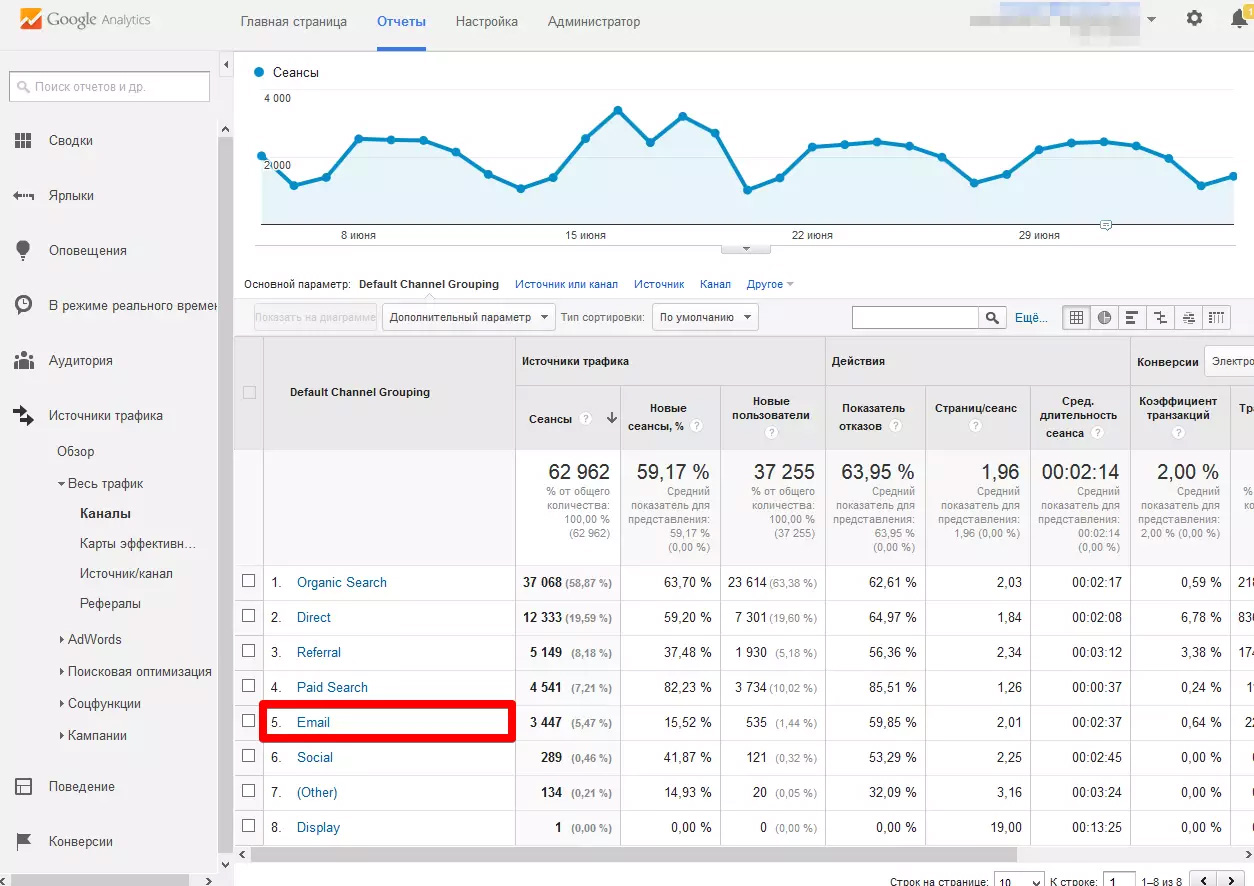Image resolution: width=1254 pixels, height=886 pixels.
Task: Click the table search magnifier button
Action: point(991,318)
